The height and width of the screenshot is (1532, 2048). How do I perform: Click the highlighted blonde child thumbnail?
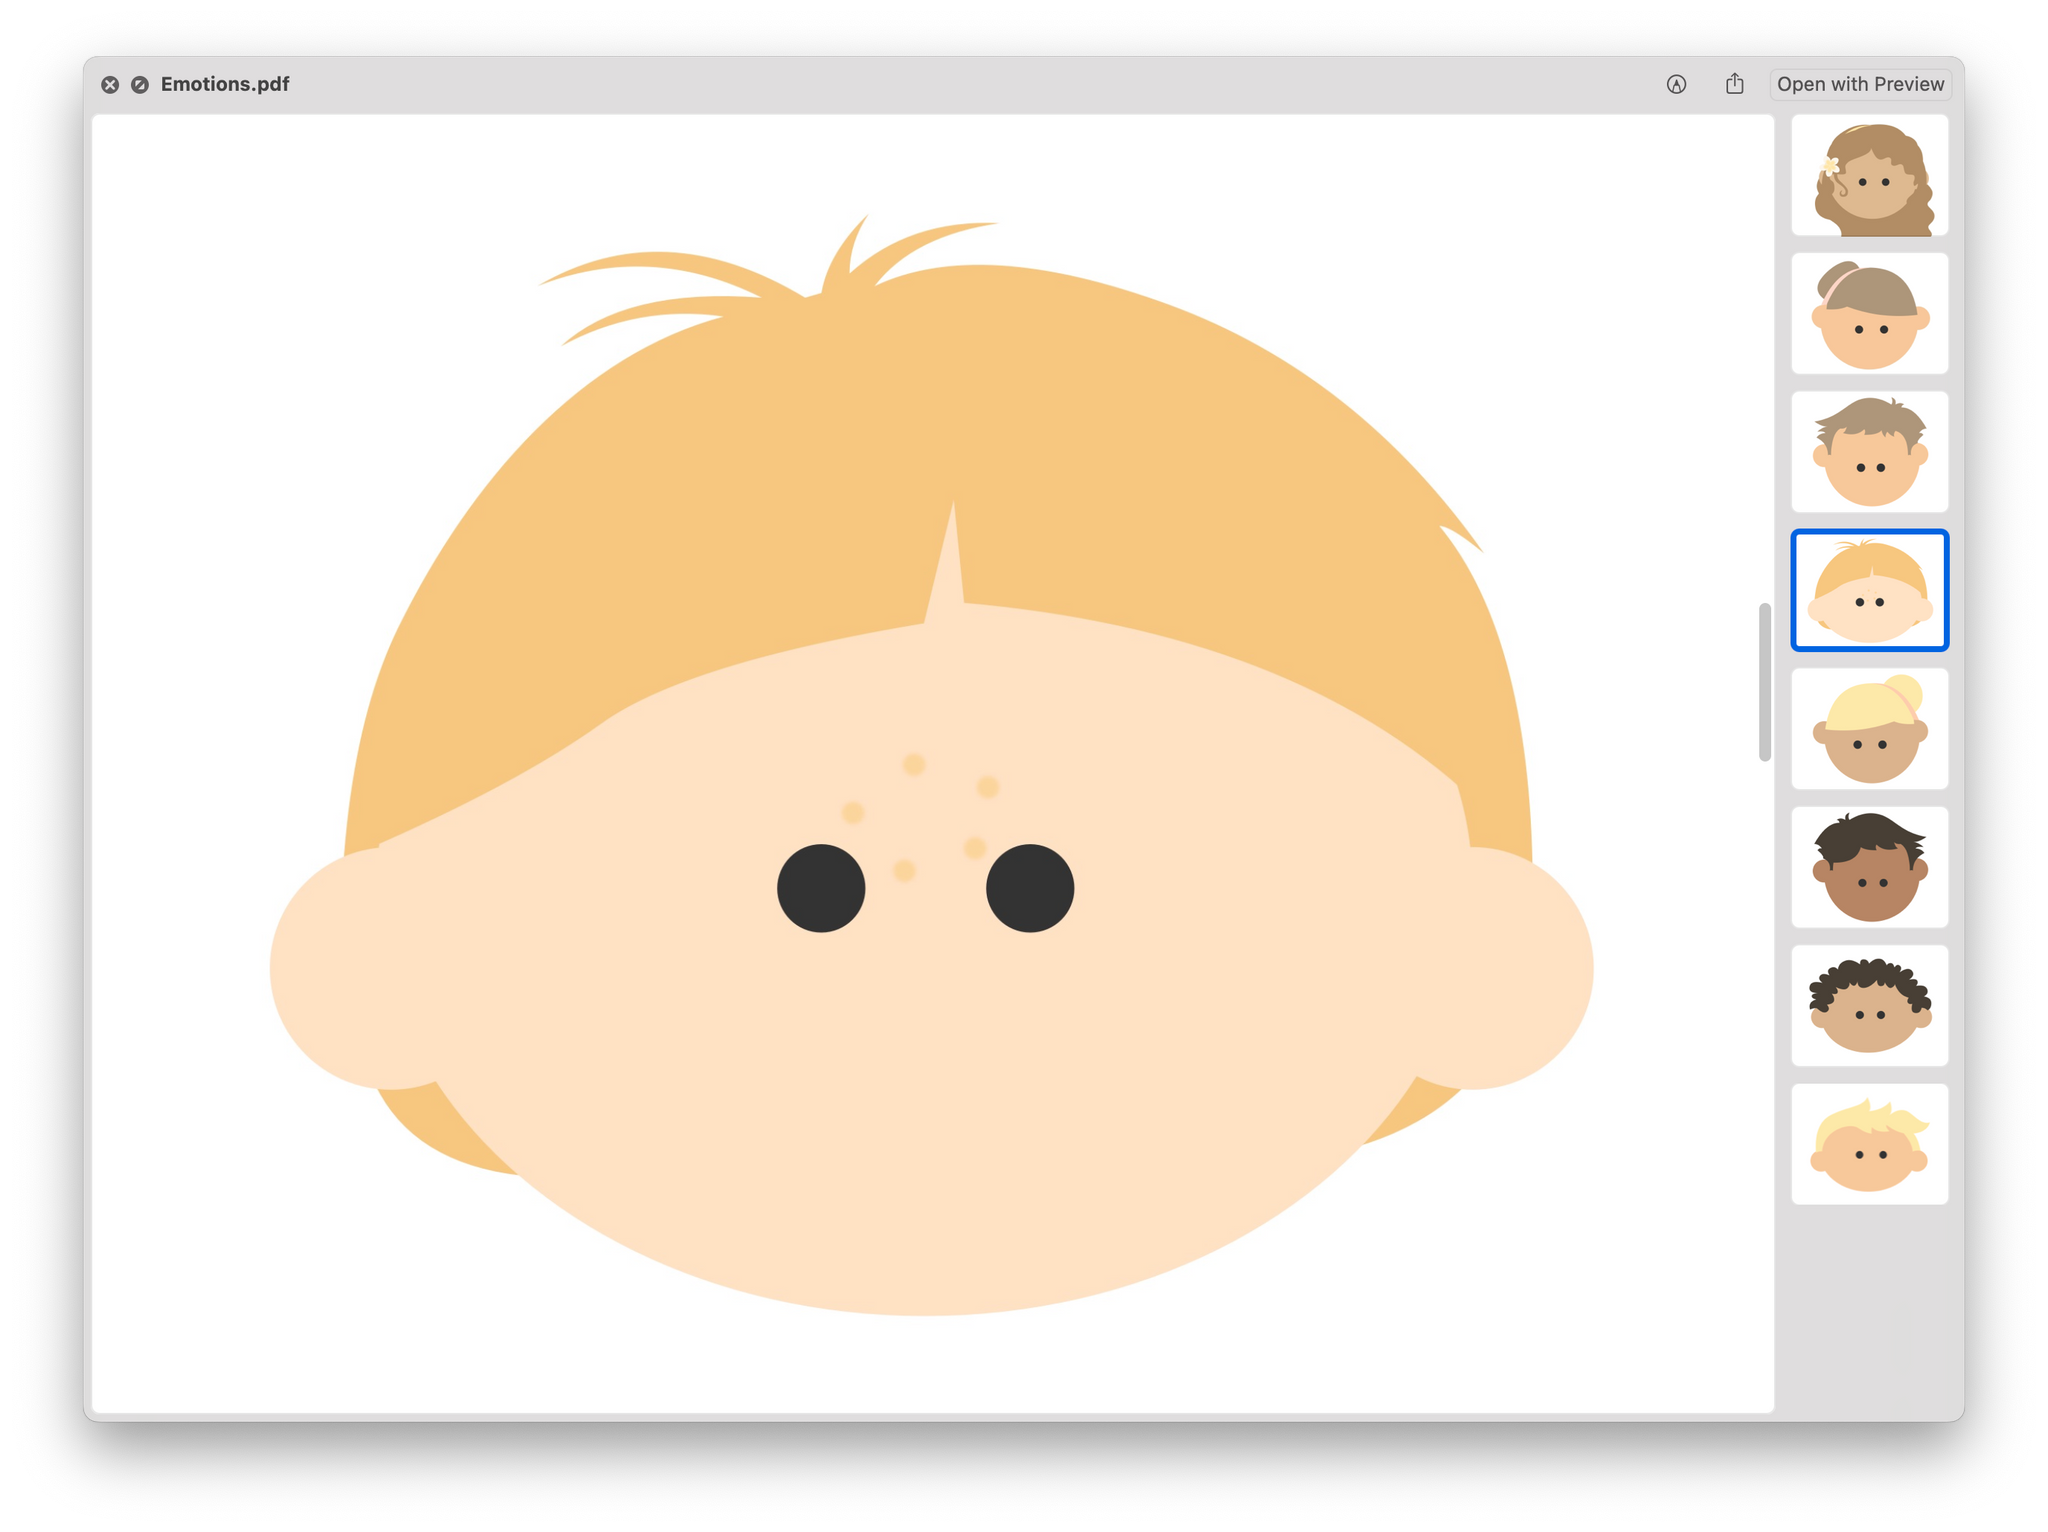click(1869, 590)
